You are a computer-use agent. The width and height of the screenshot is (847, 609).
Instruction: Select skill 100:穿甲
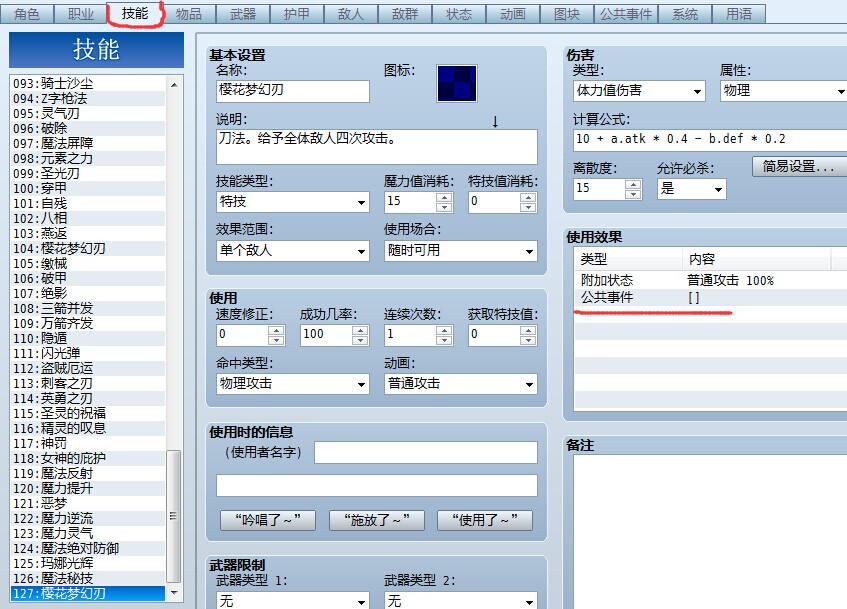point(88,188)
